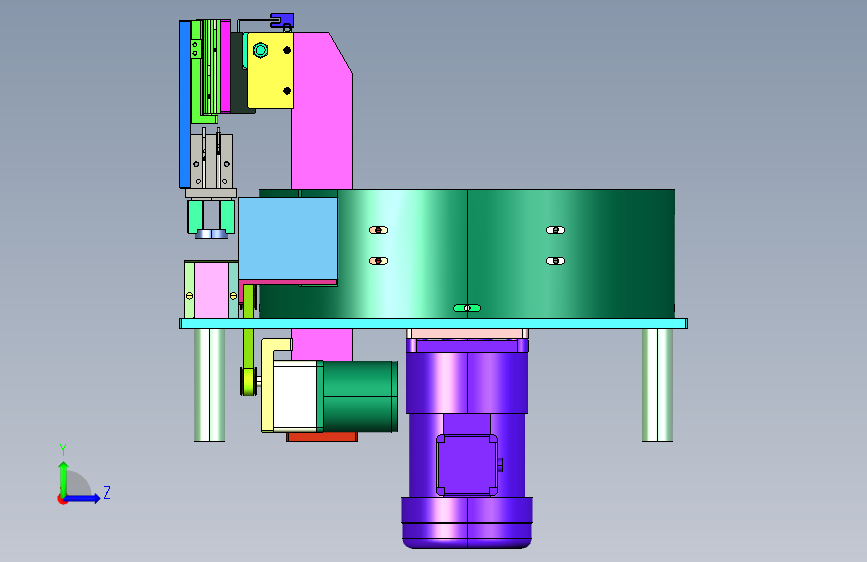The height and width of the screenshot is (562, 867).
Task: Select the small blue clip at the very top
Action: (282, 21)
